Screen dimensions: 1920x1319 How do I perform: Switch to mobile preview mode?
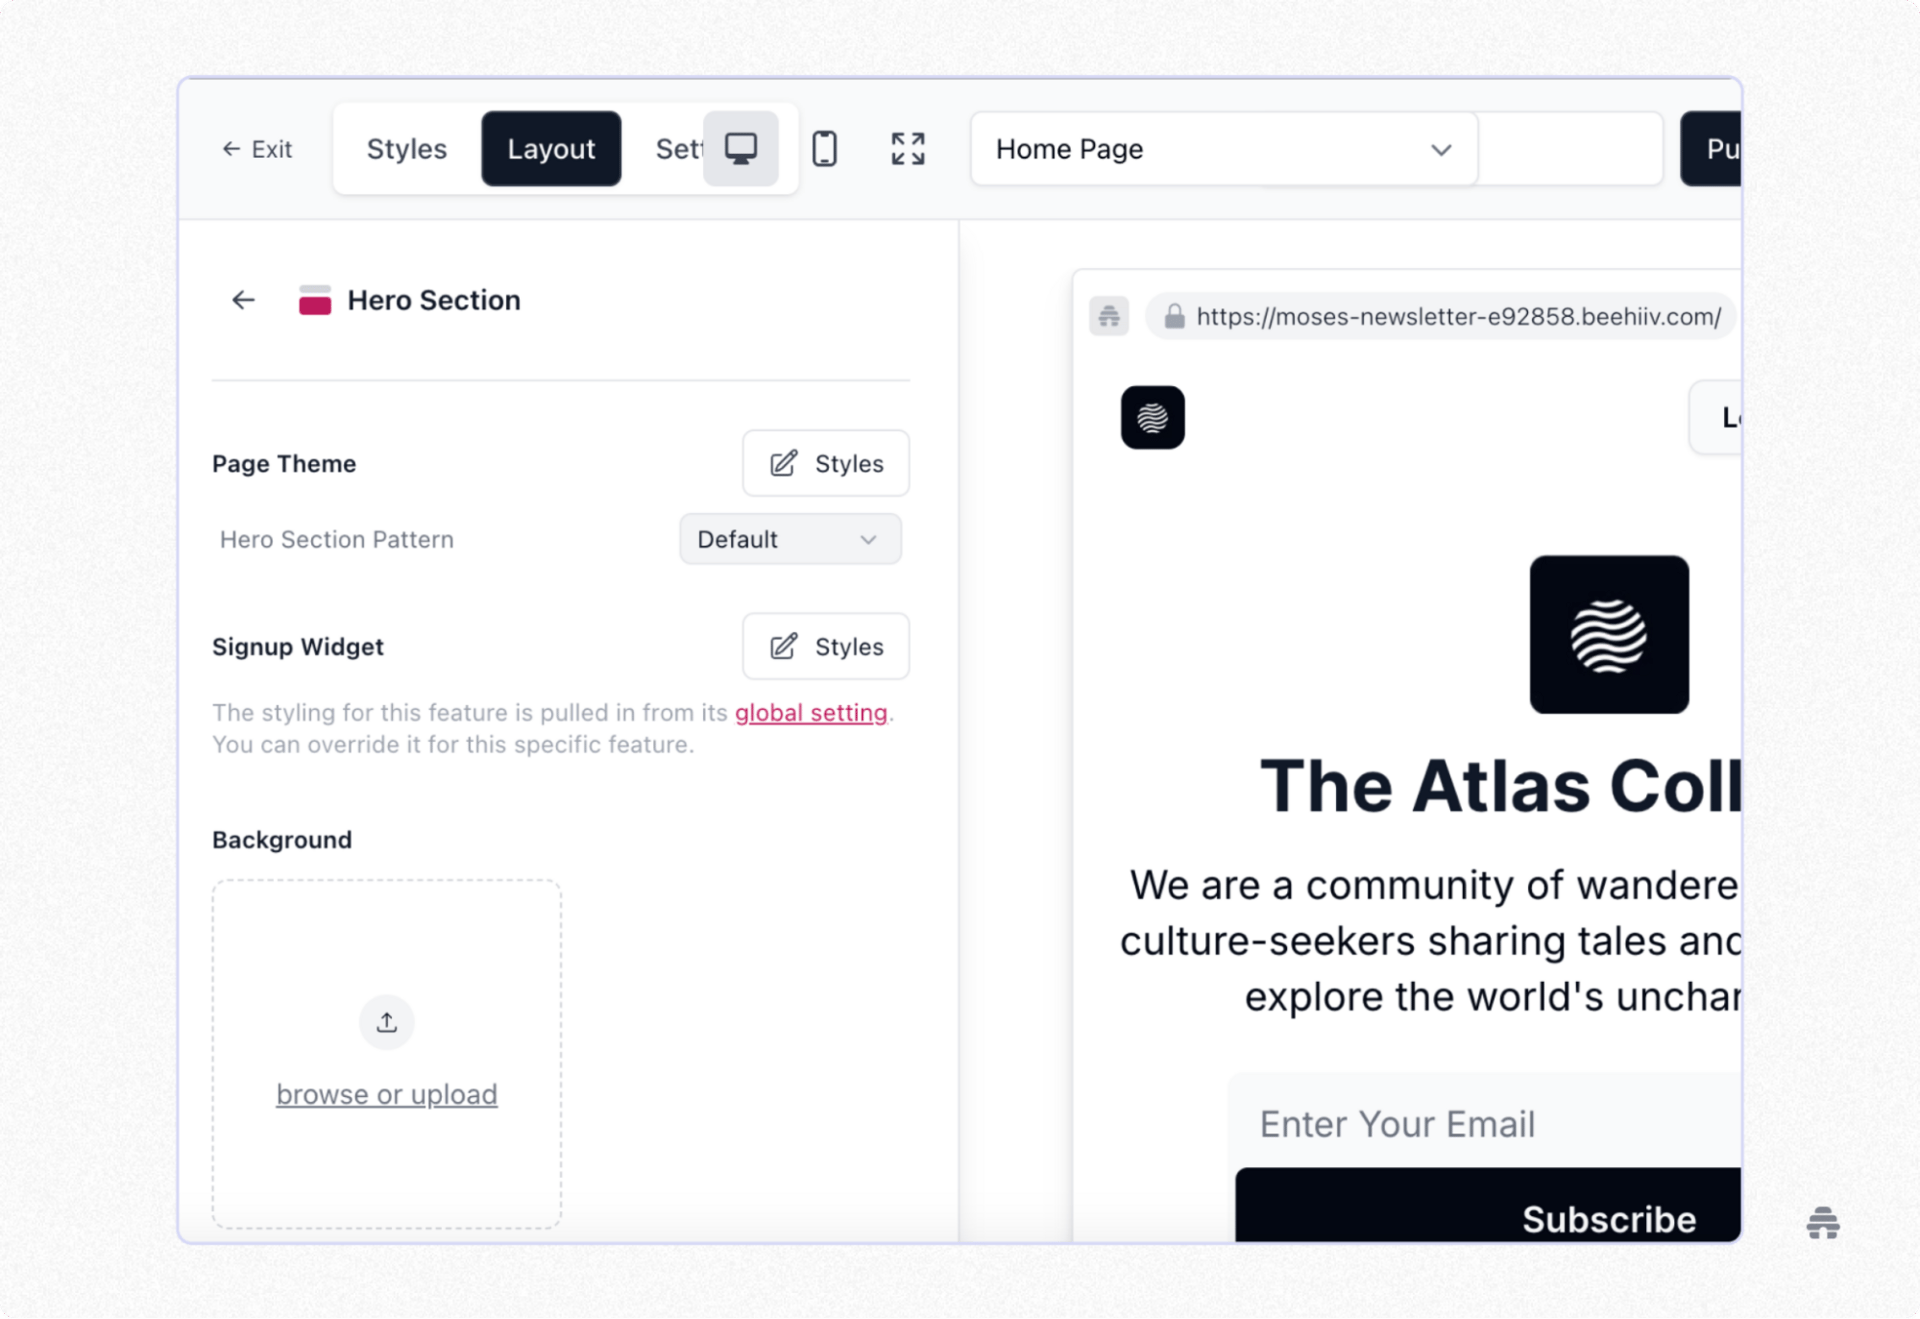click(x=824, y=148)
